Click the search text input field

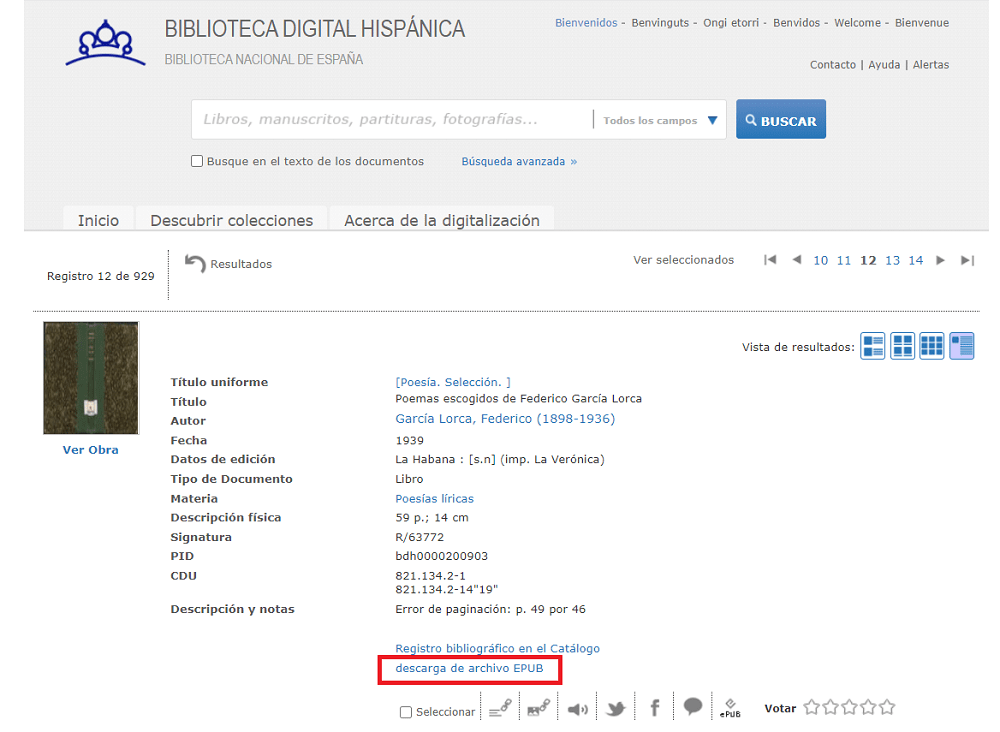(392, 119)
